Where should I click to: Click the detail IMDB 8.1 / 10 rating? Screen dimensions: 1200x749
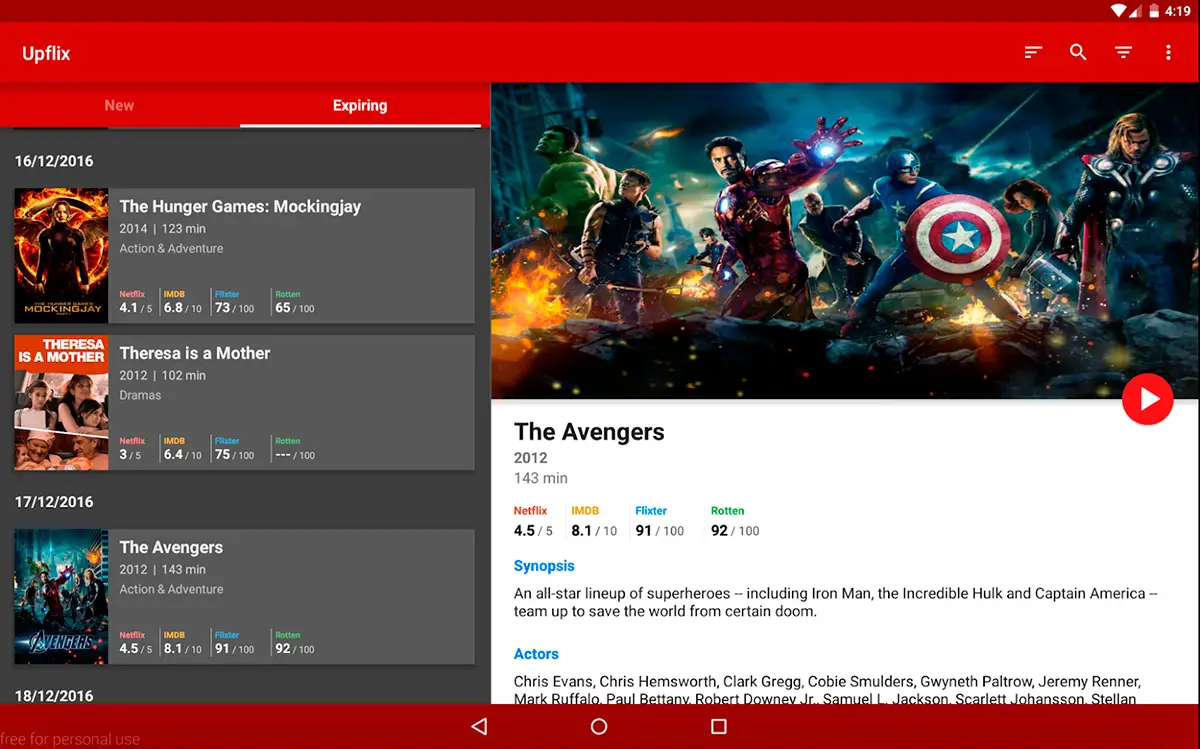click(x=594, y=522)
